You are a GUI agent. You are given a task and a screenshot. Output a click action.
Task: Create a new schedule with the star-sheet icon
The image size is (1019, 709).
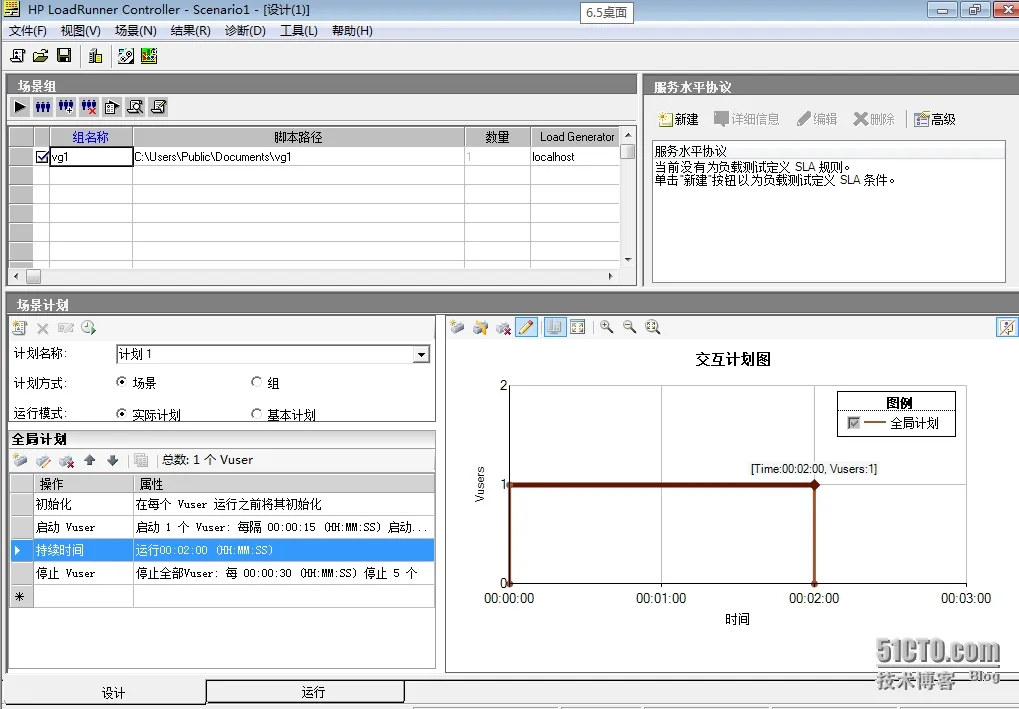tap(19, 328)
